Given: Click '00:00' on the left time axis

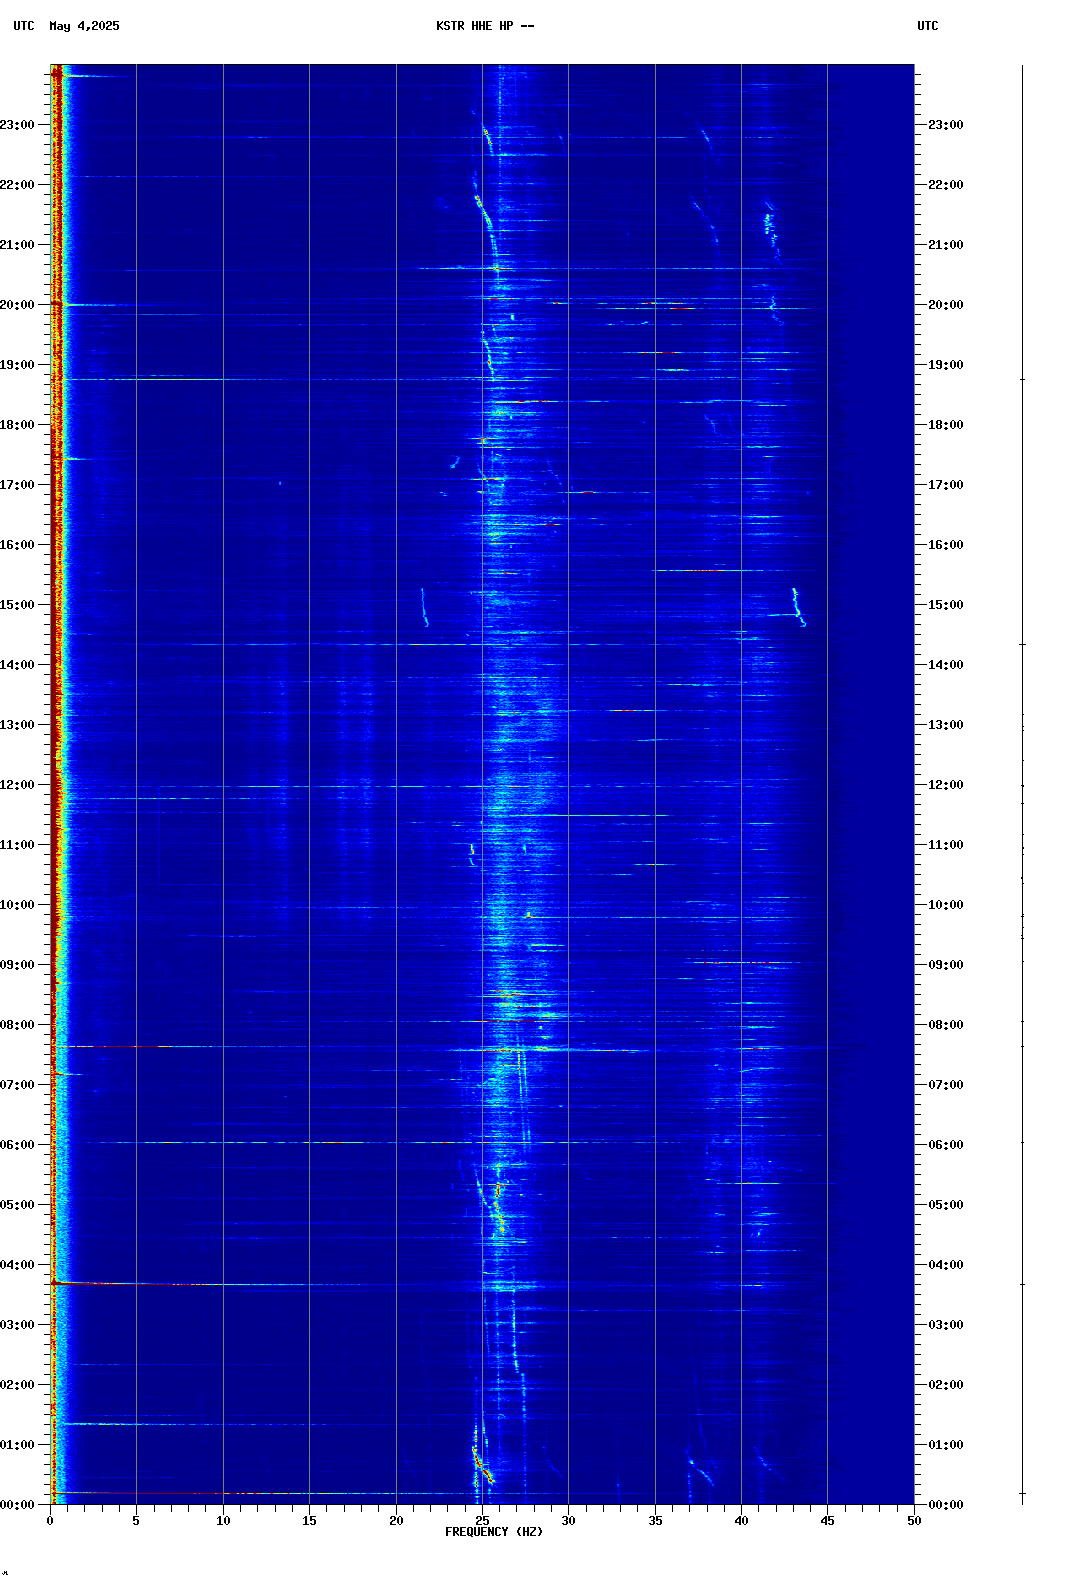Looking at the screenshot, I should (x=17, y=1505).
